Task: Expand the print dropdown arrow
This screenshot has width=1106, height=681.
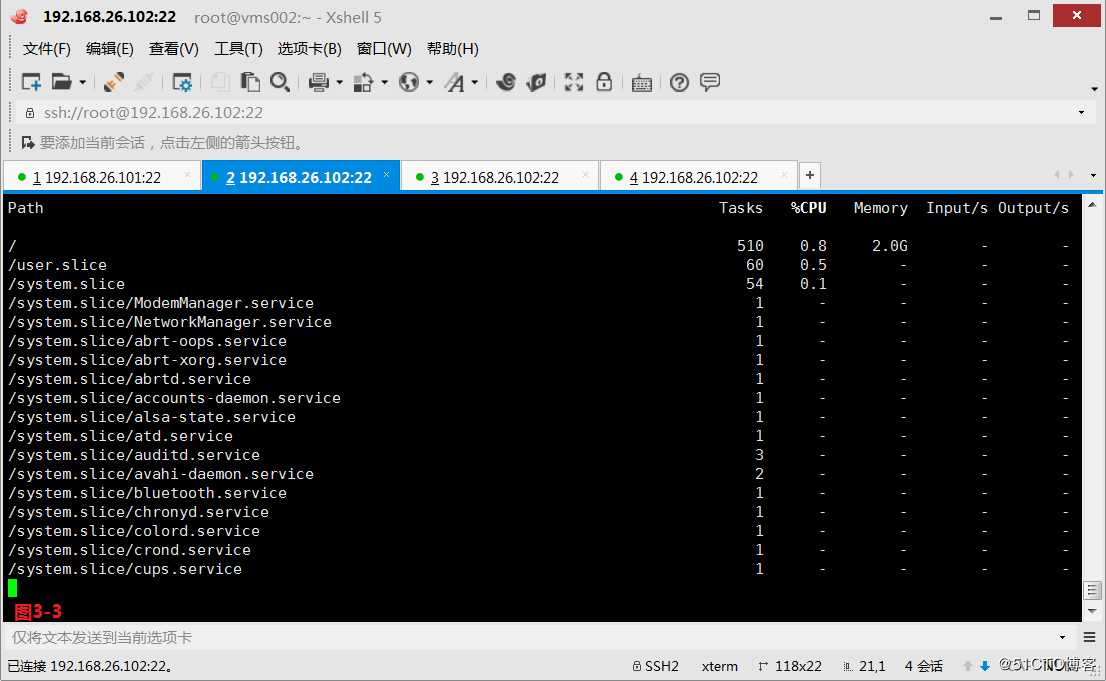Action: coord(339,83)
